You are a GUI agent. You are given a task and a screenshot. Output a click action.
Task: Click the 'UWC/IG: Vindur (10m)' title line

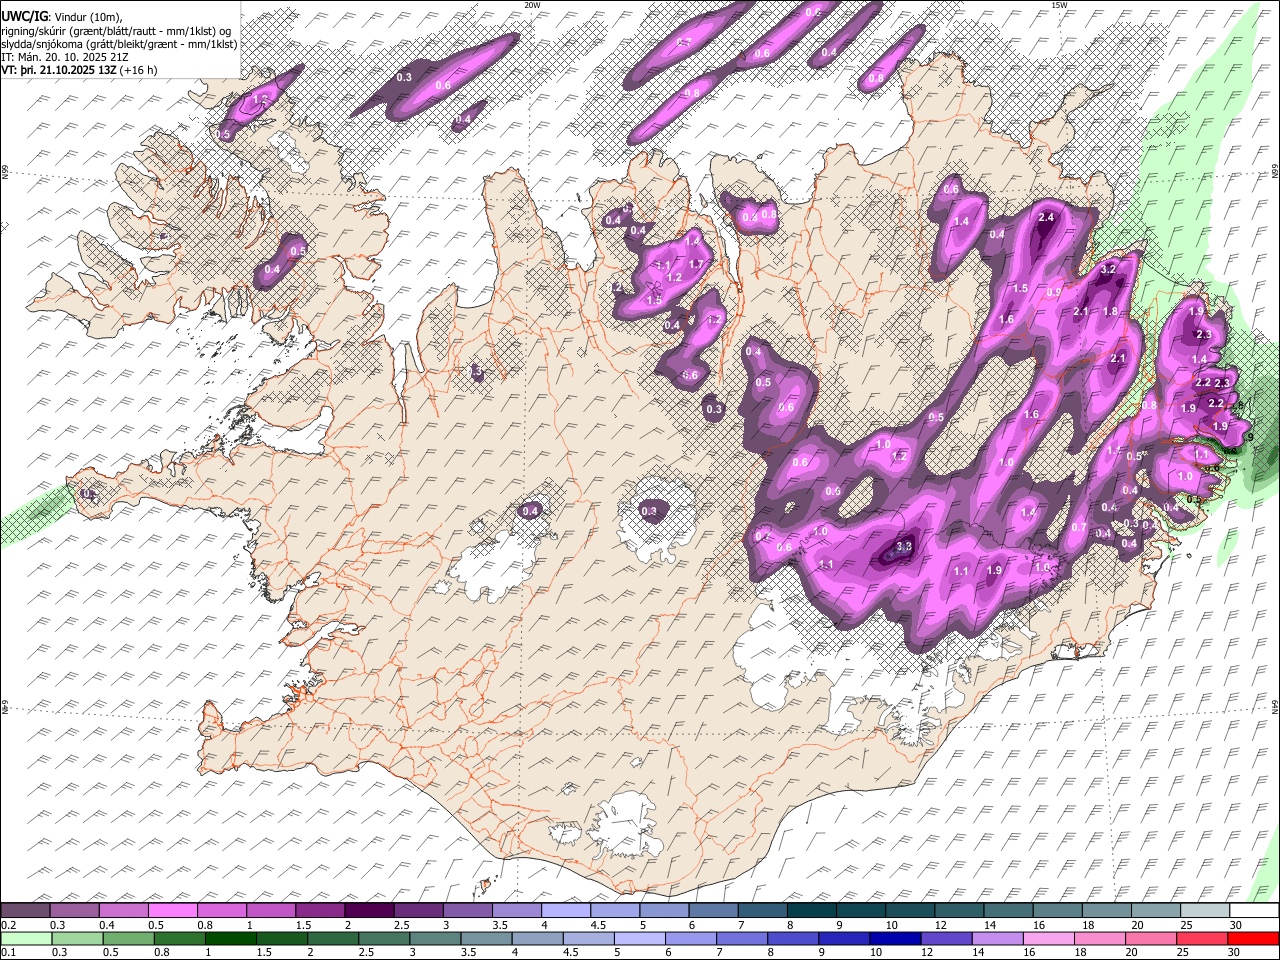[x=62, y=16]
